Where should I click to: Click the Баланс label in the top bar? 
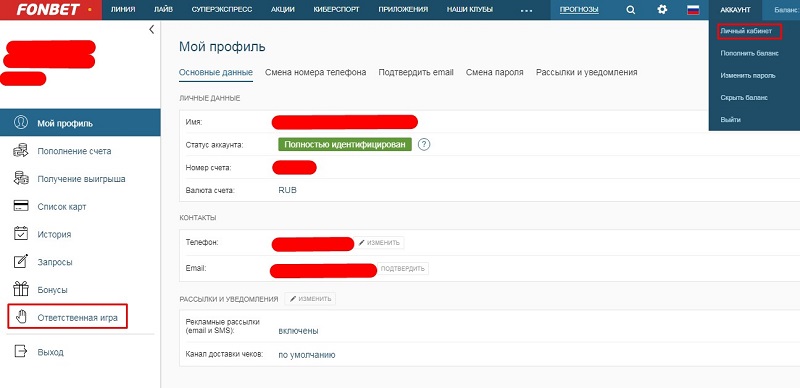point(786,10)
